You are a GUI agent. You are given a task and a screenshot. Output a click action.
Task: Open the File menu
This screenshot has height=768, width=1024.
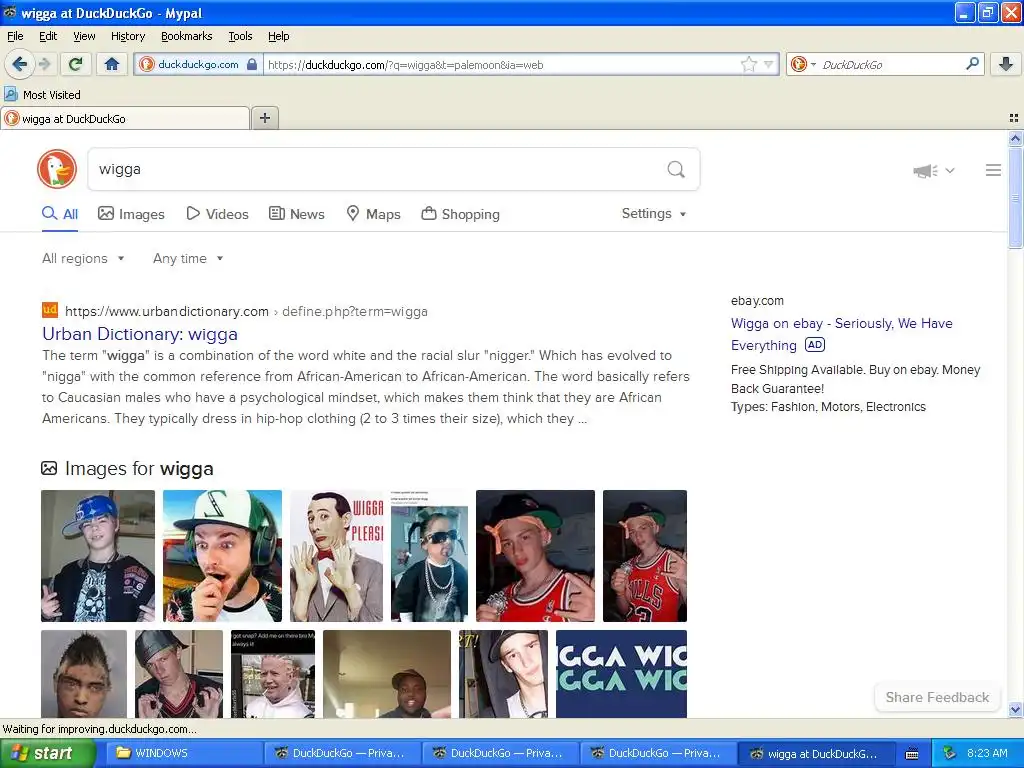pyautogui.click(x=15, y=36)
